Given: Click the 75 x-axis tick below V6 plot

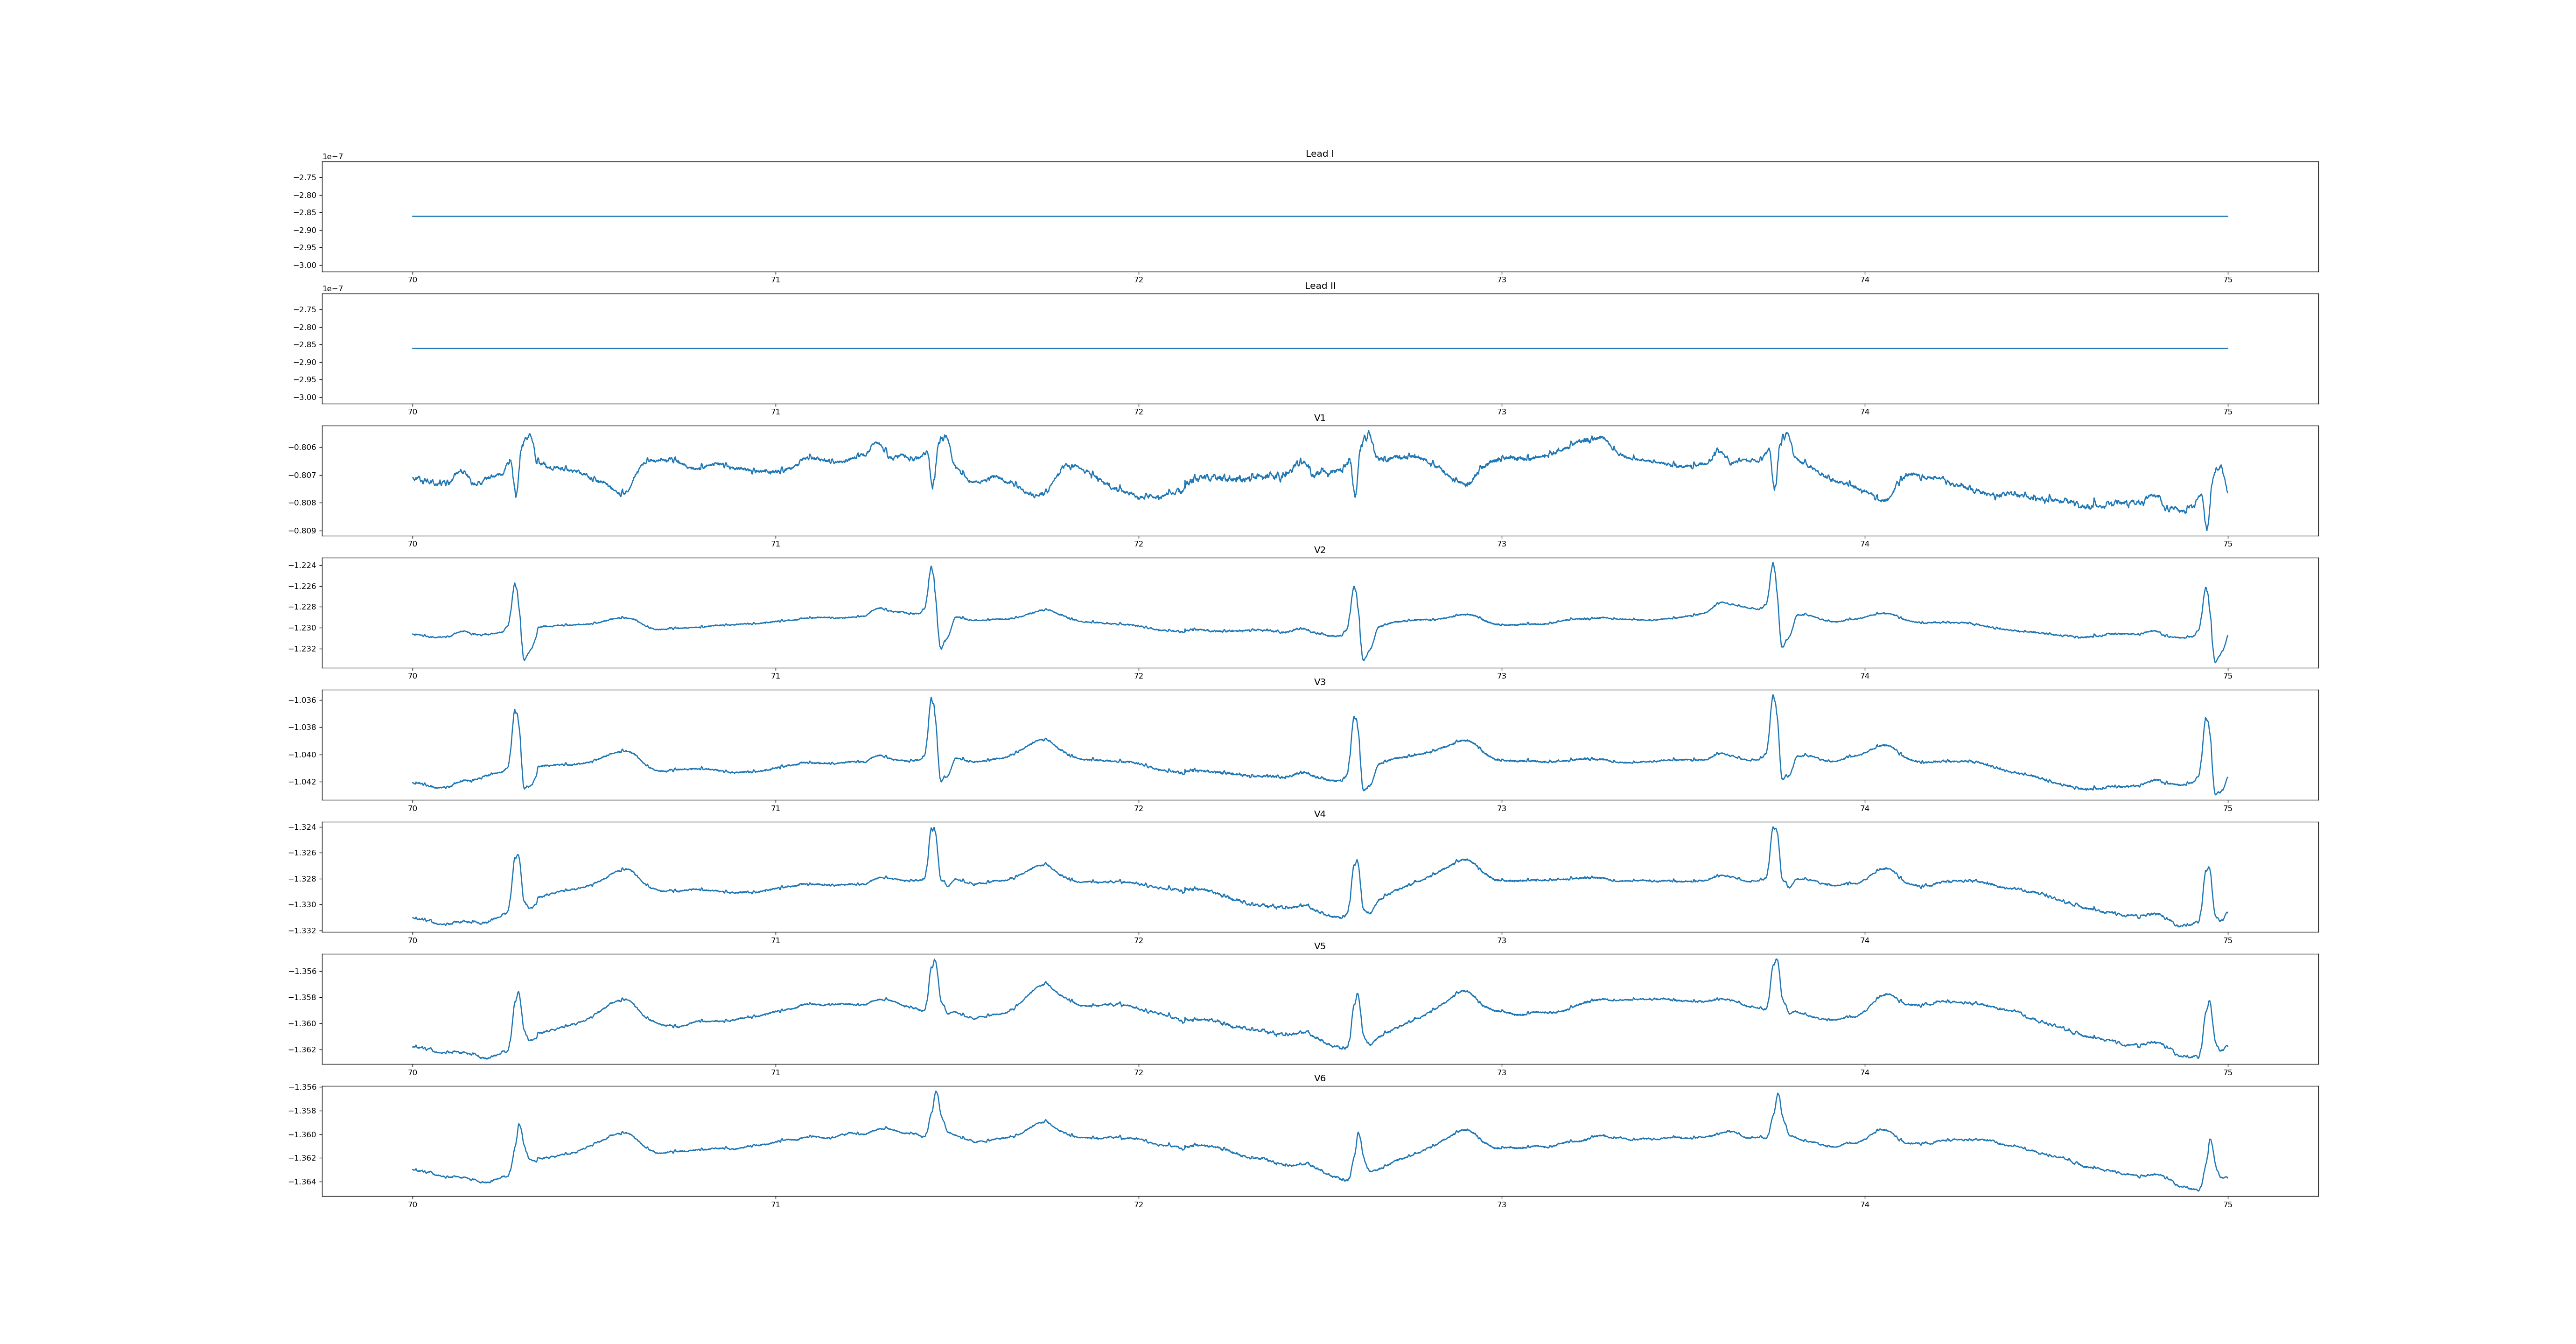Looking at the screenshot, I should [x=2227, y=1205].
